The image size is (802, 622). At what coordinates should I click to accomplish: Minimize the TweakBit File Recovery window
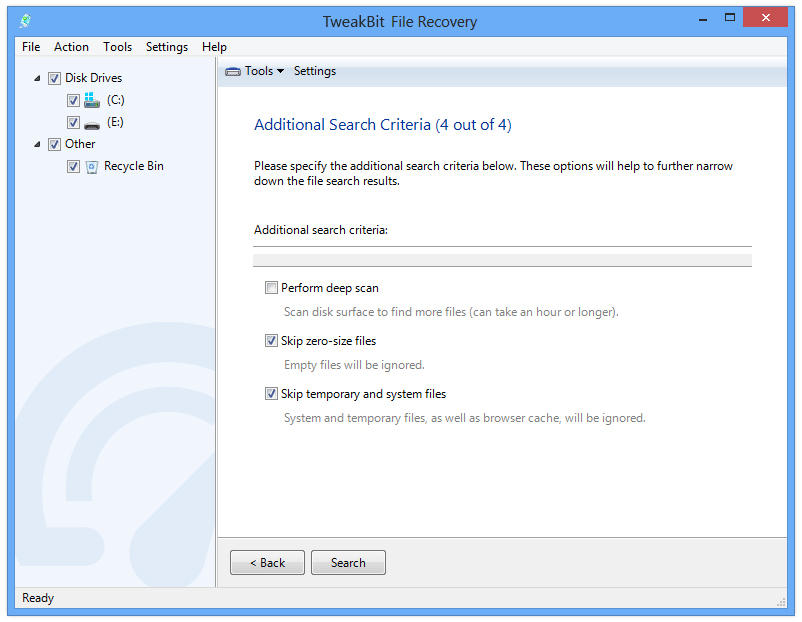[x=703, y=19]
